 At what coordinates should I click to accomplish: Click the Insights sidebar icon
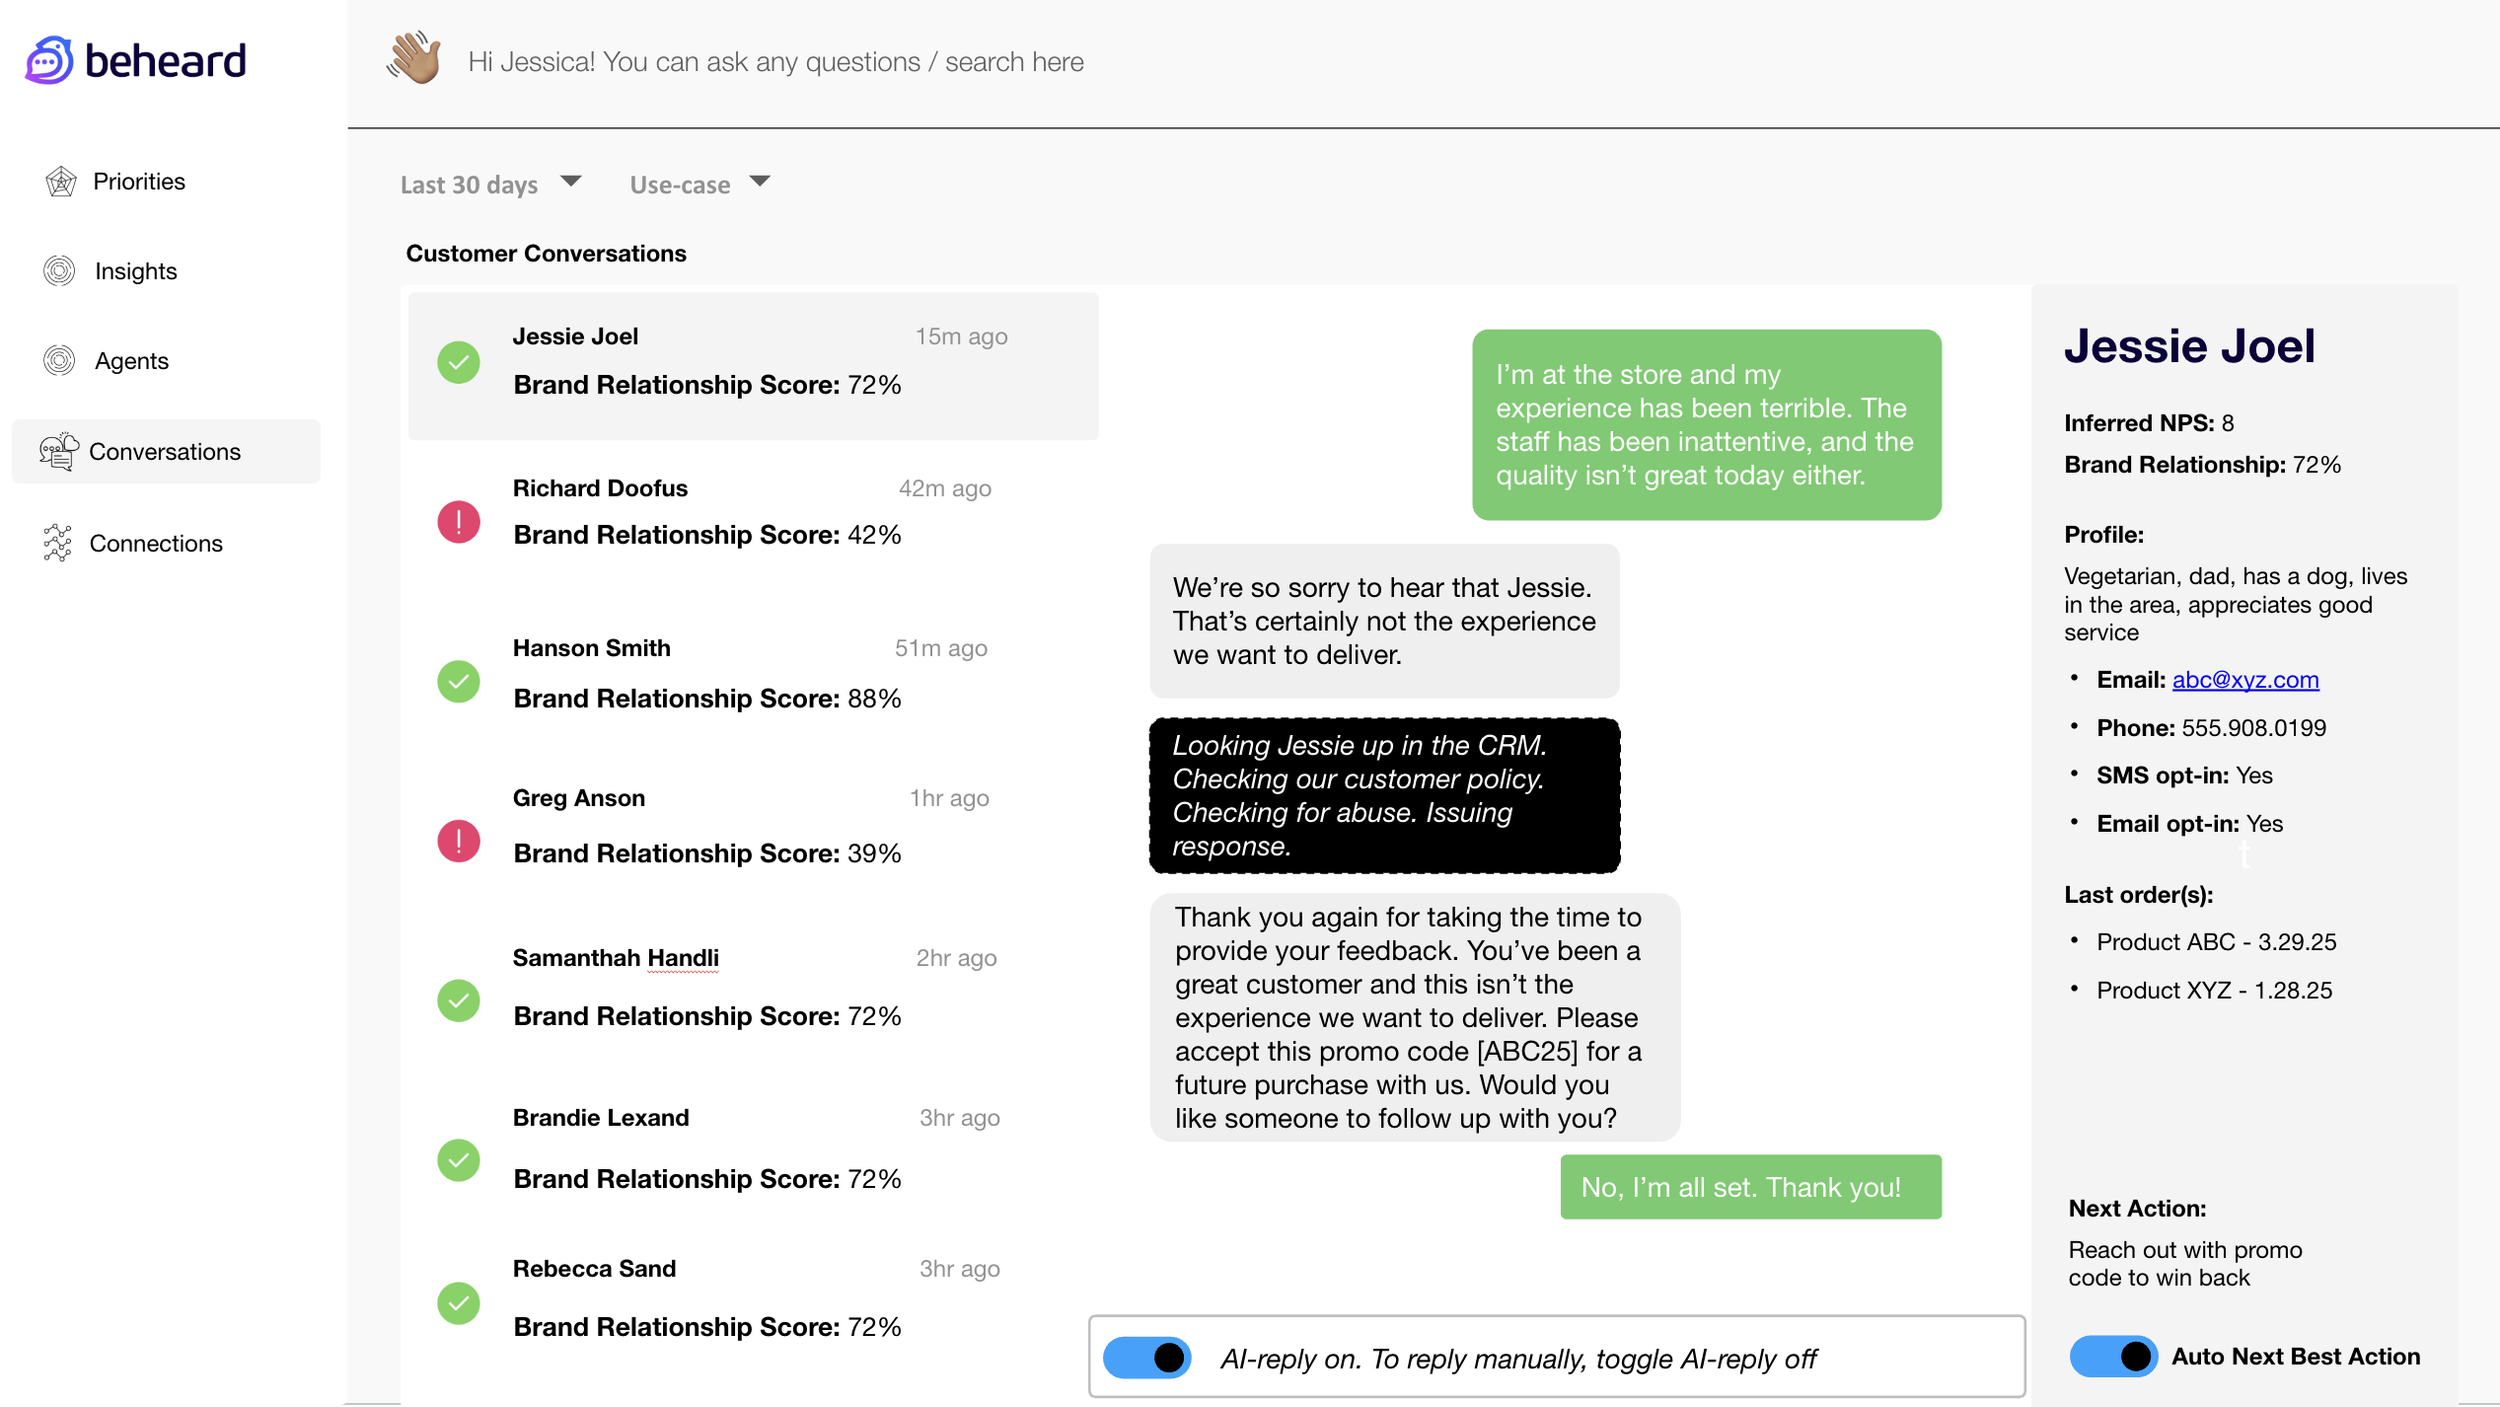point(60,271)
